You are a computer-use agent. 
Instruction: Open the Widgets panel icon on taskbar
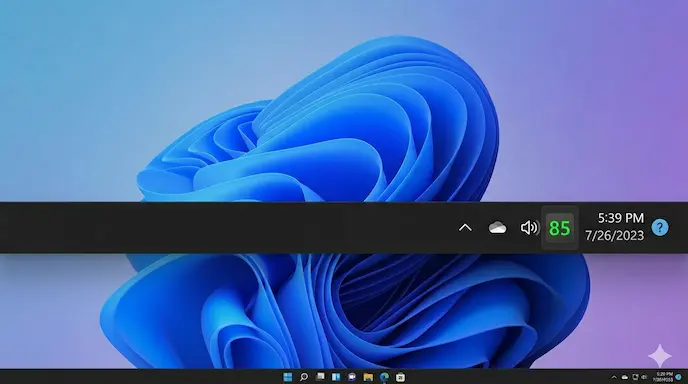[336, 377]
